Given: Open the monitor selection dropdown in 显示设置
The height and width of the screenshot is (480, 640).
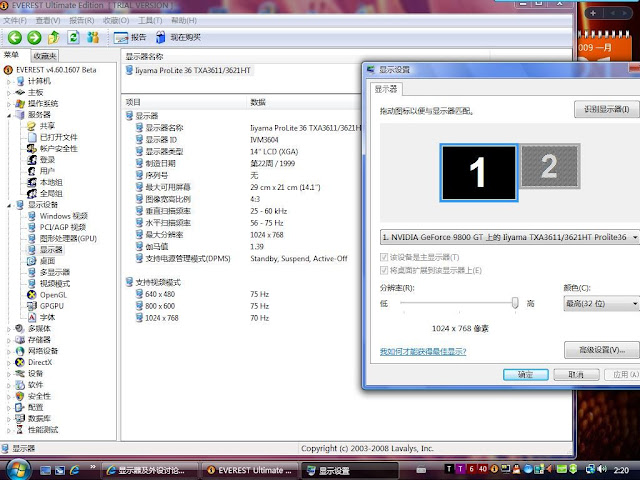Looking at the screenshot, I should (510, 237).
